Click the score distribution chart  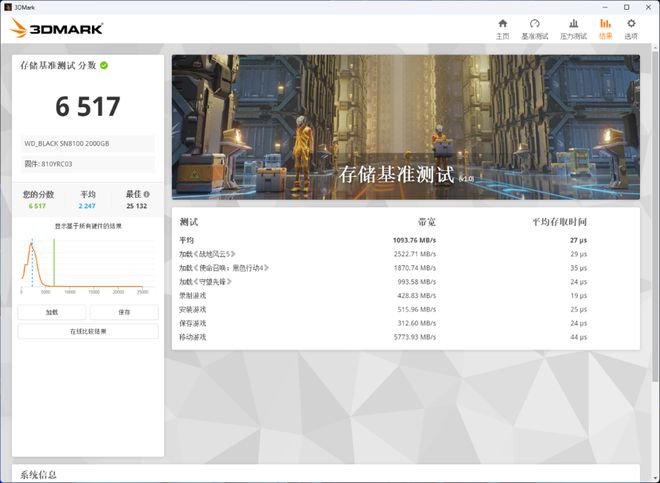(88, 265)
